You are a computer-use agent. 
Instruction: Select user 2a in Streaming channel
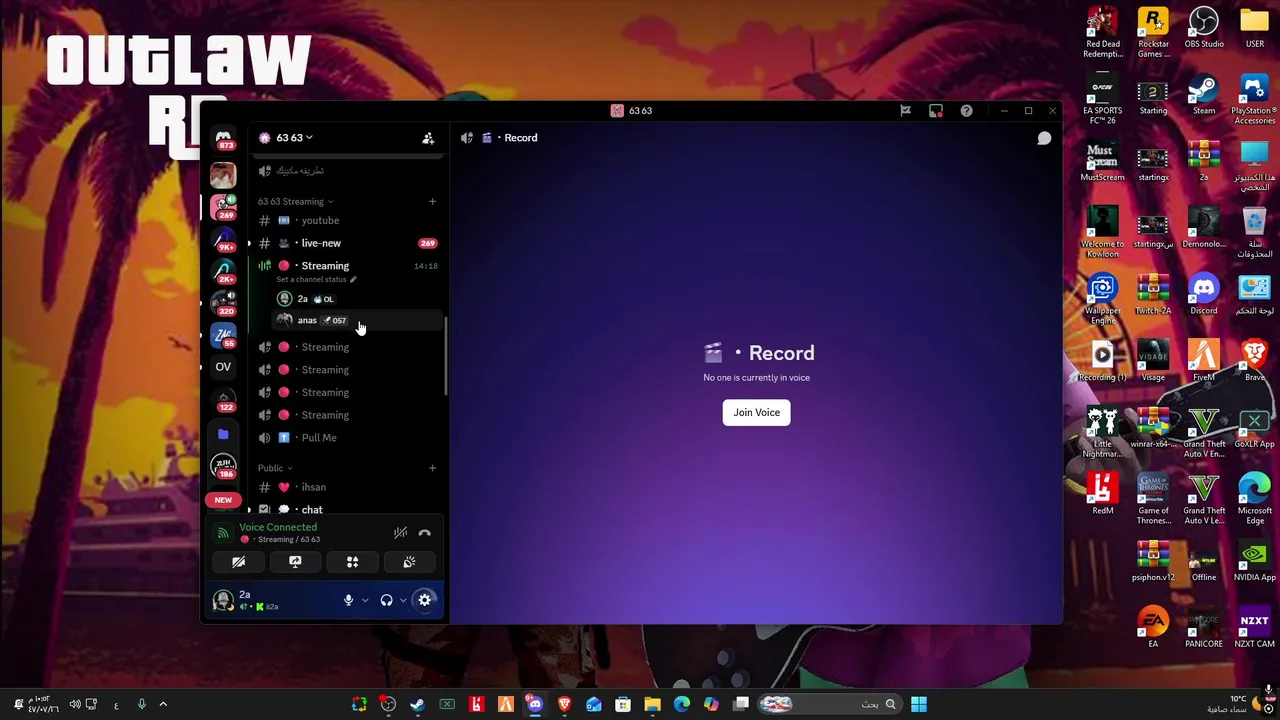pyautogui.click(x=356, y=299)
